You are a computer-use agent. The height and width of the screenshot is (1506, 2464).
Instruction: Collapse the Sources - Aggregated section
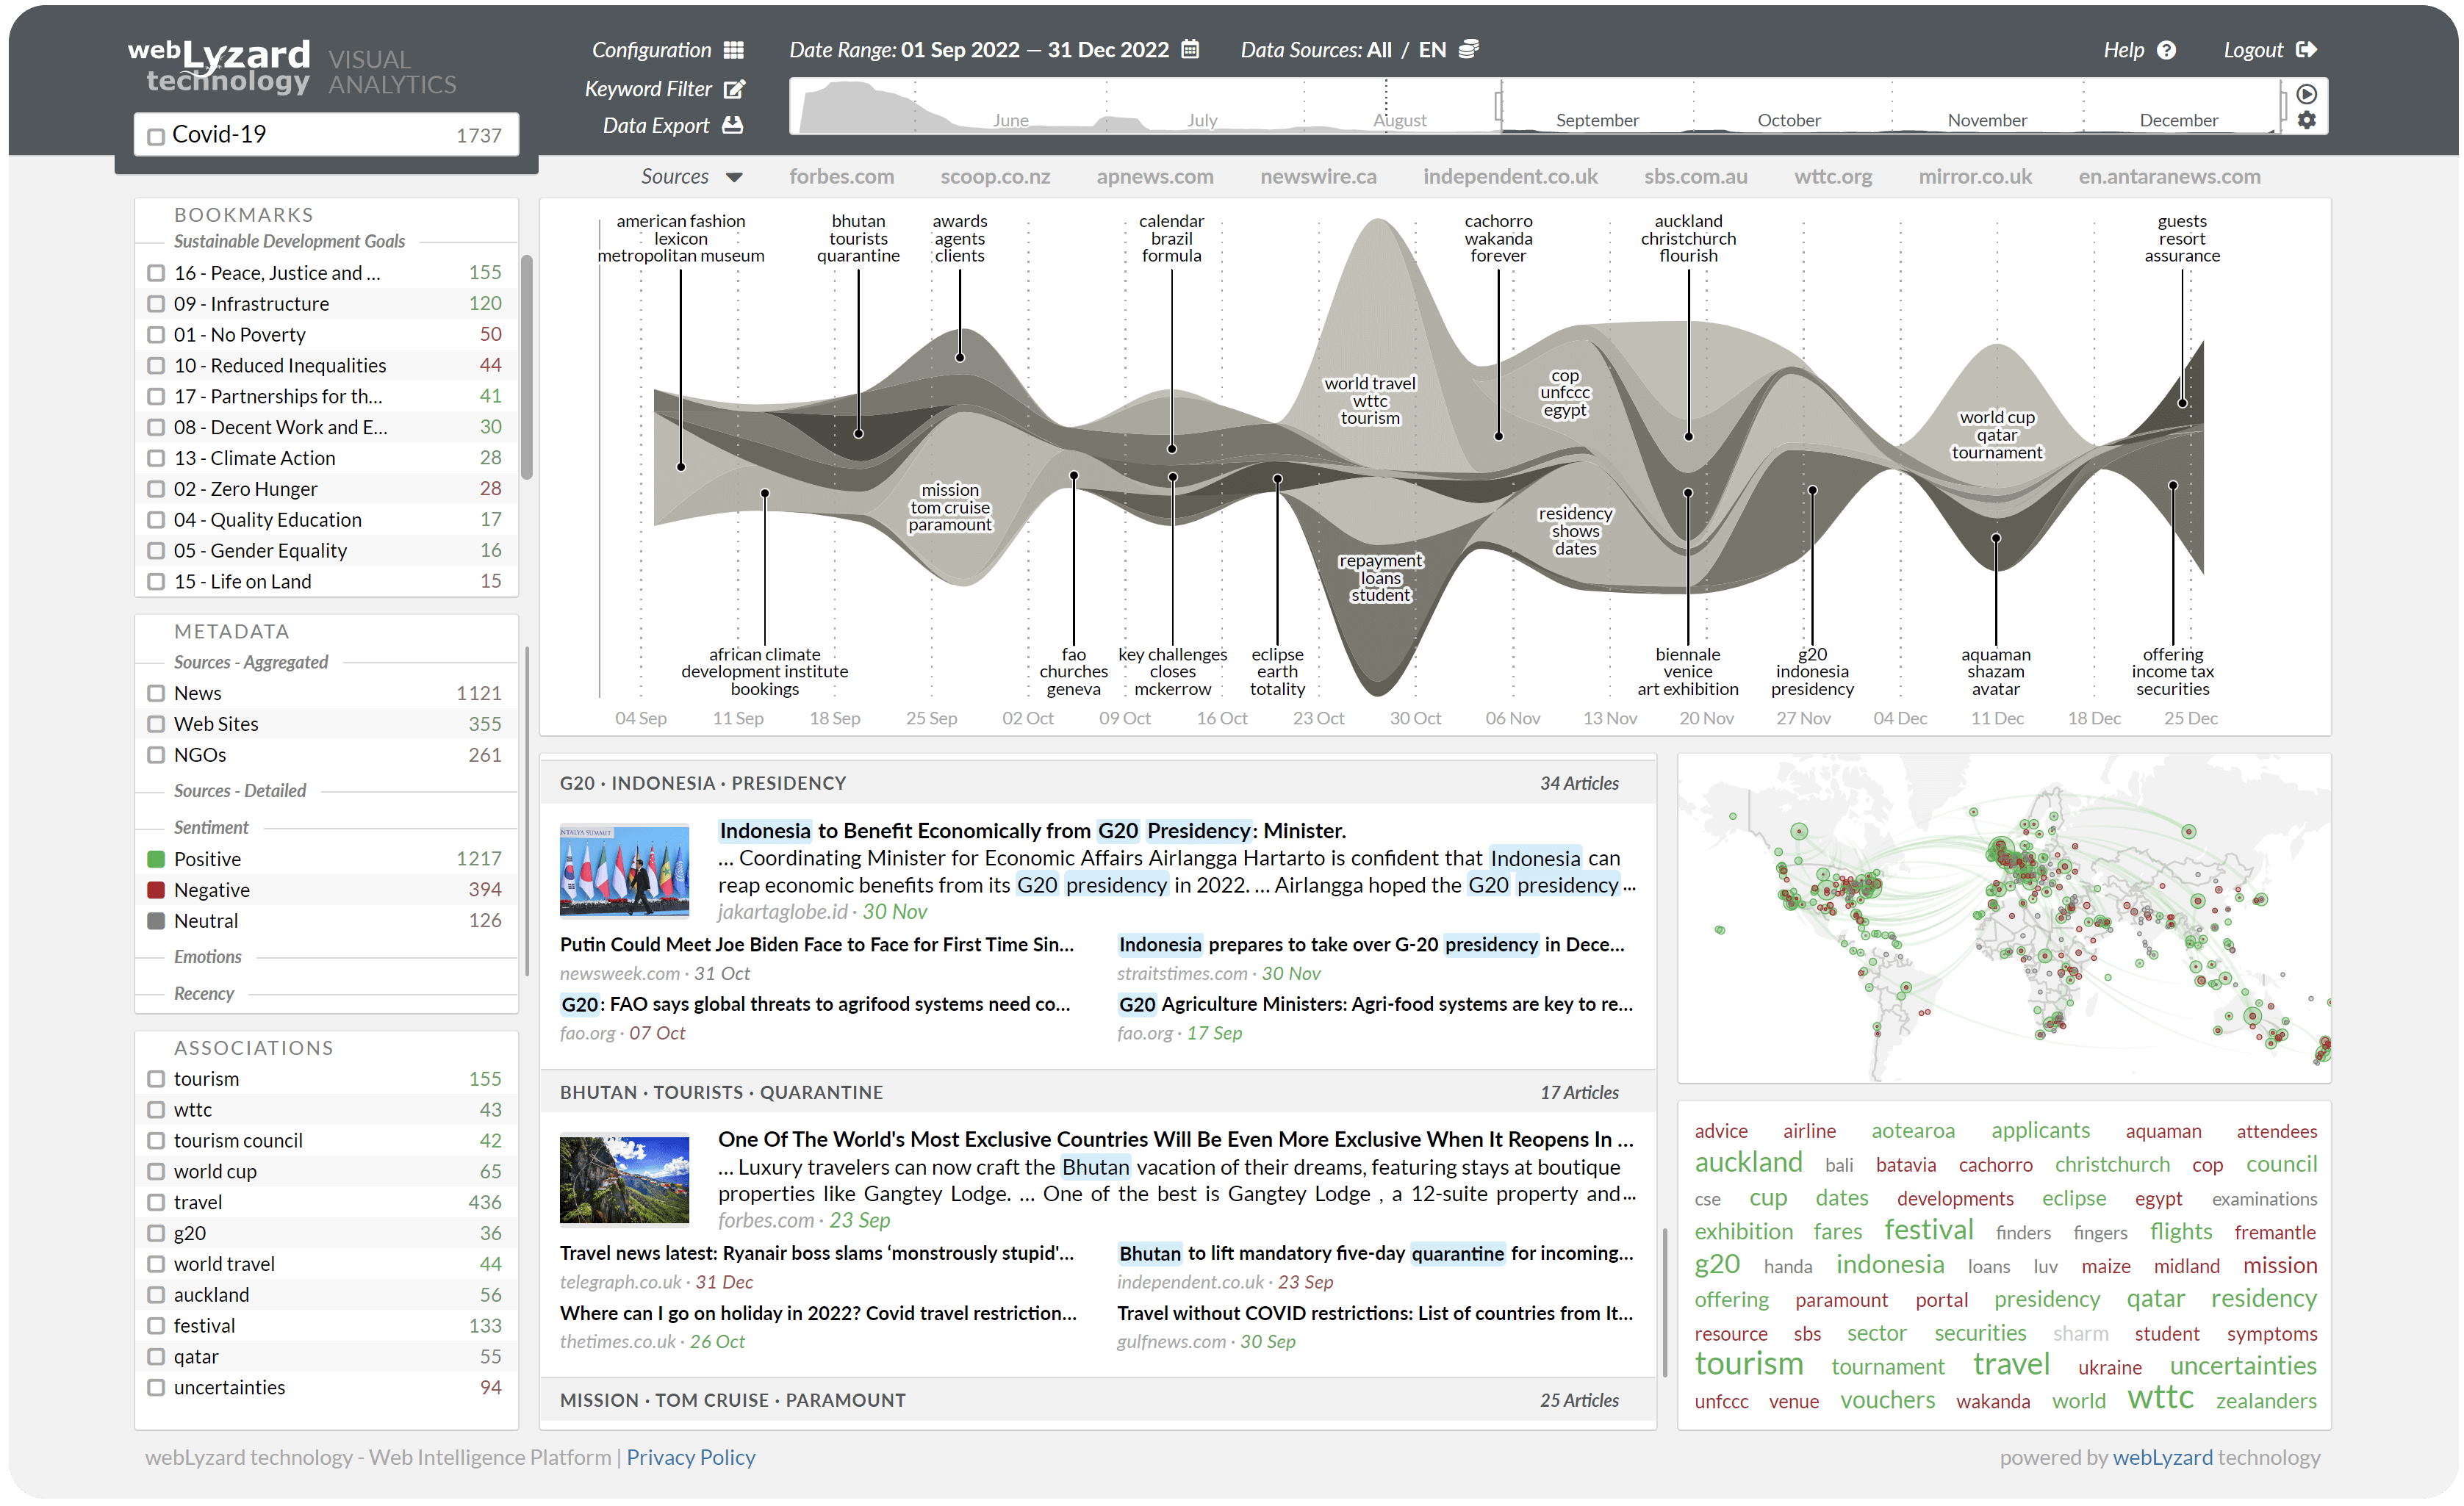click(251, 662)
